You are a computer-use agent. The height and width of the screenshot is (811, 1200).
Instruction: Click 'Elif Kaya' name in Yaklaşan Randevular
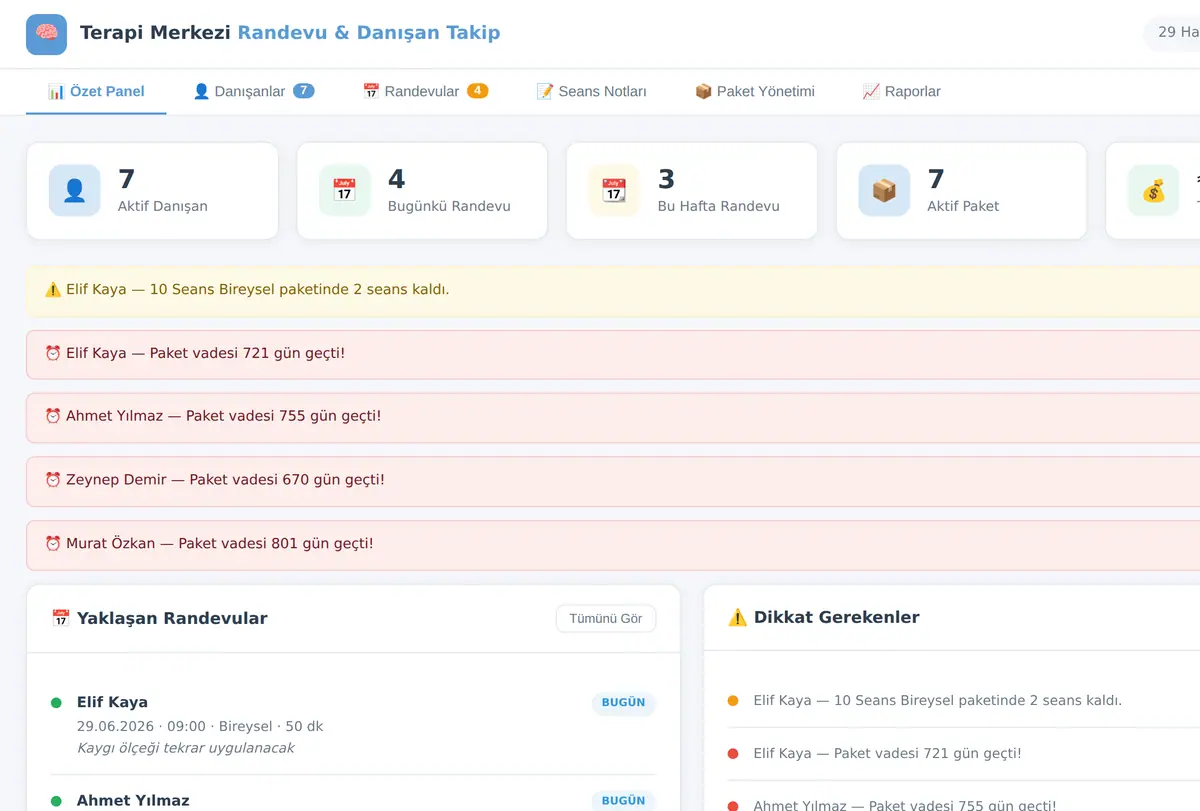click(112, 703)
